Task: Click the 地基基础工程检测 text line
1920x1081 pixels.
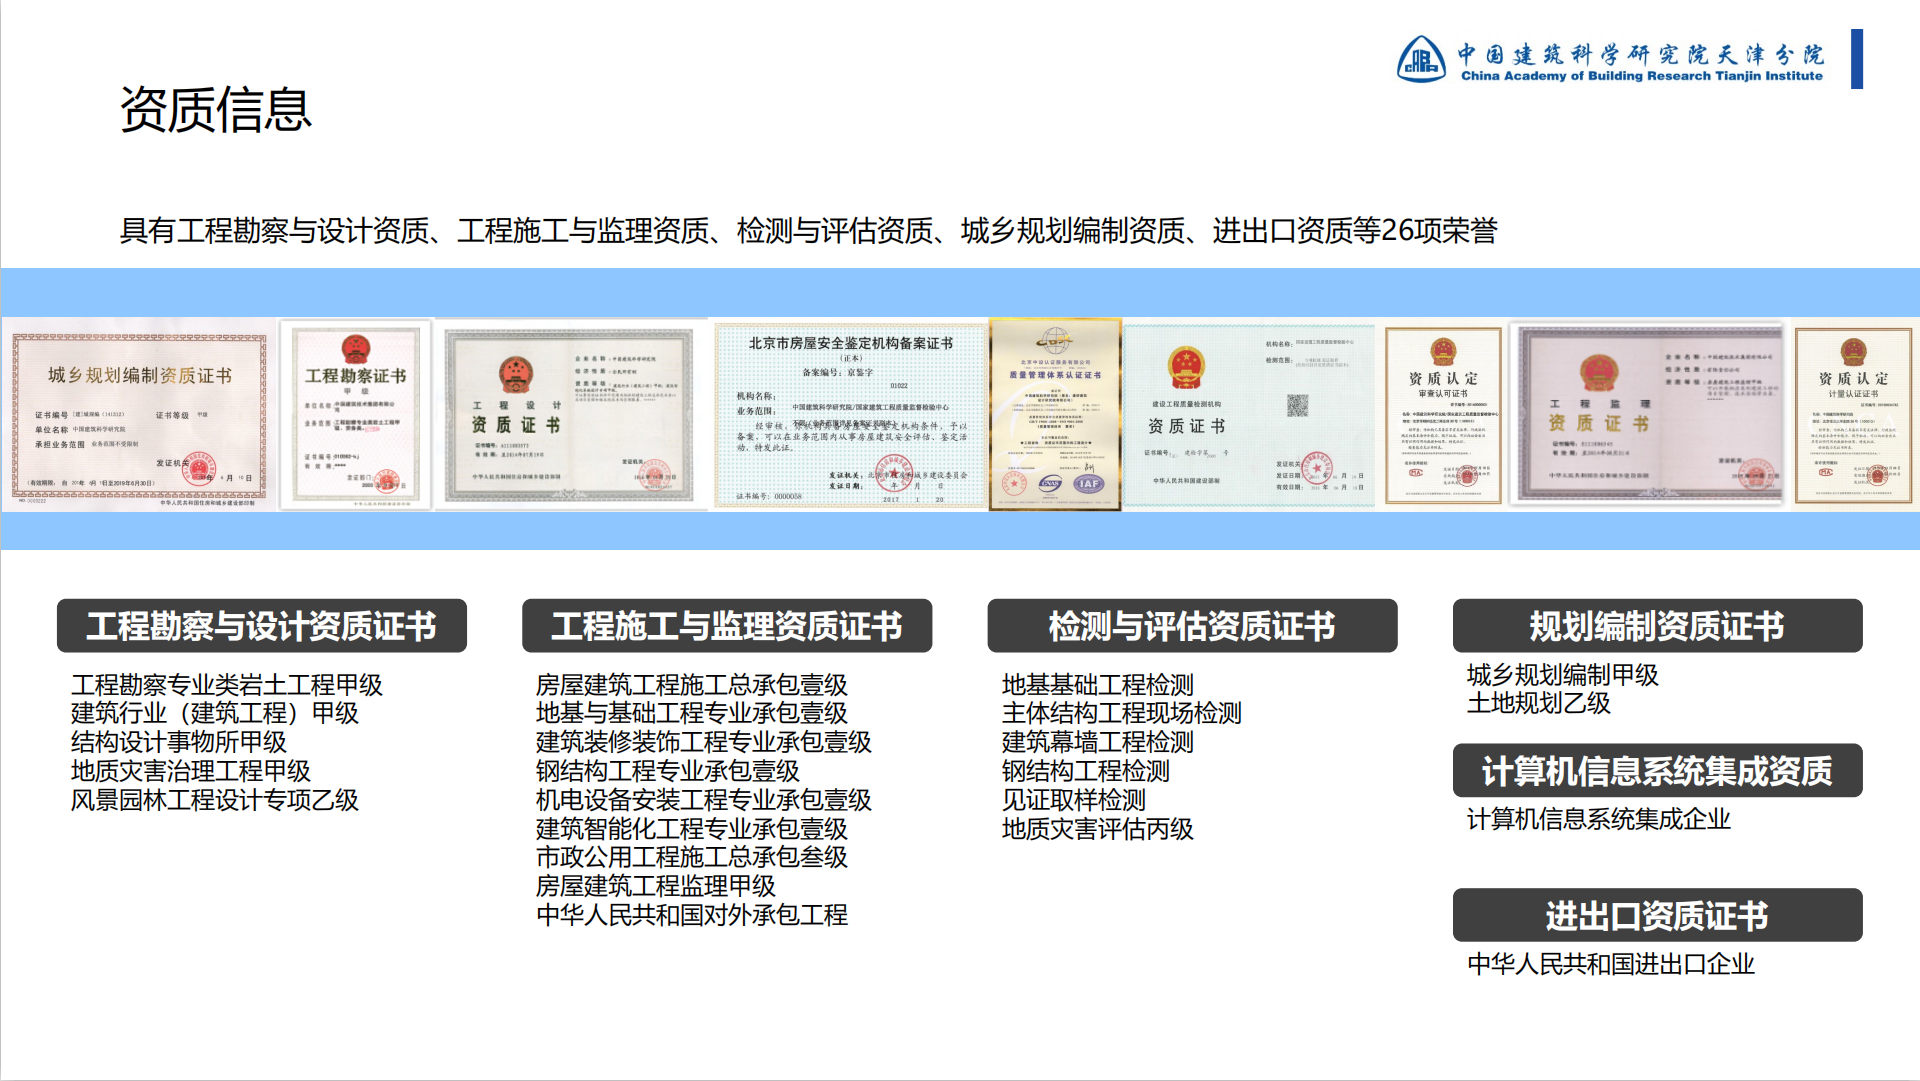Action: tap(1098, 685)
